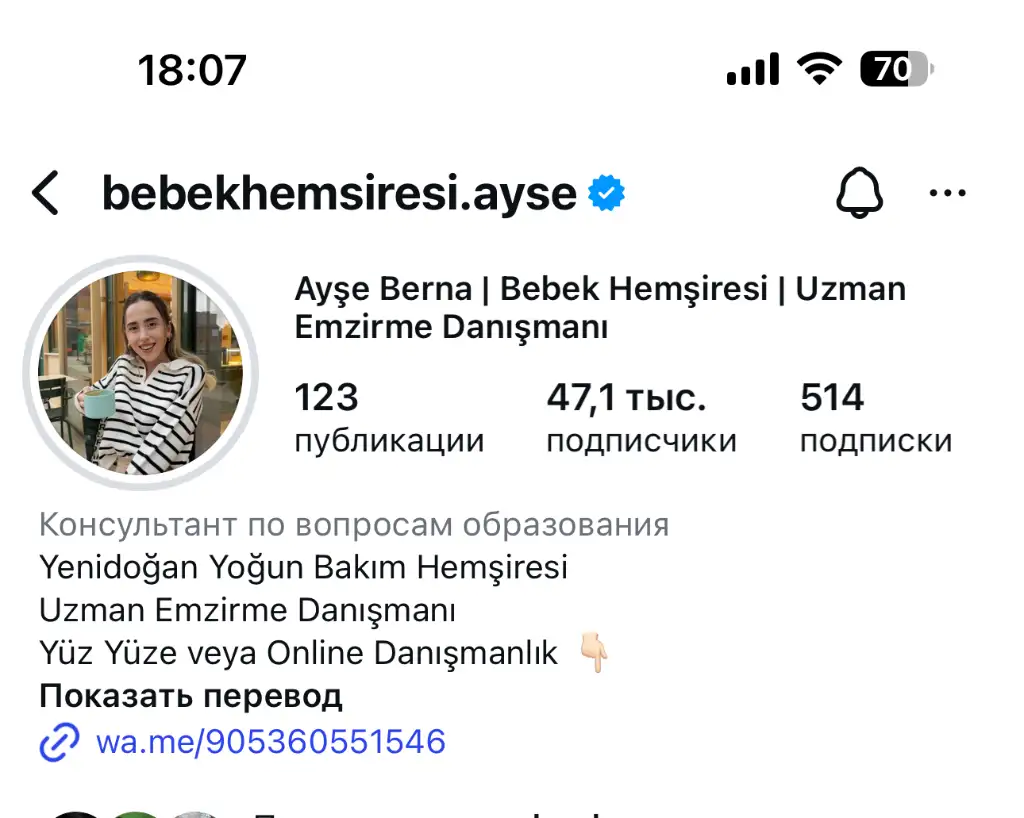Tap Показать перевод to translate bio
The image size is (1024, 818).
pyautogui.click(x=191, y=696)
